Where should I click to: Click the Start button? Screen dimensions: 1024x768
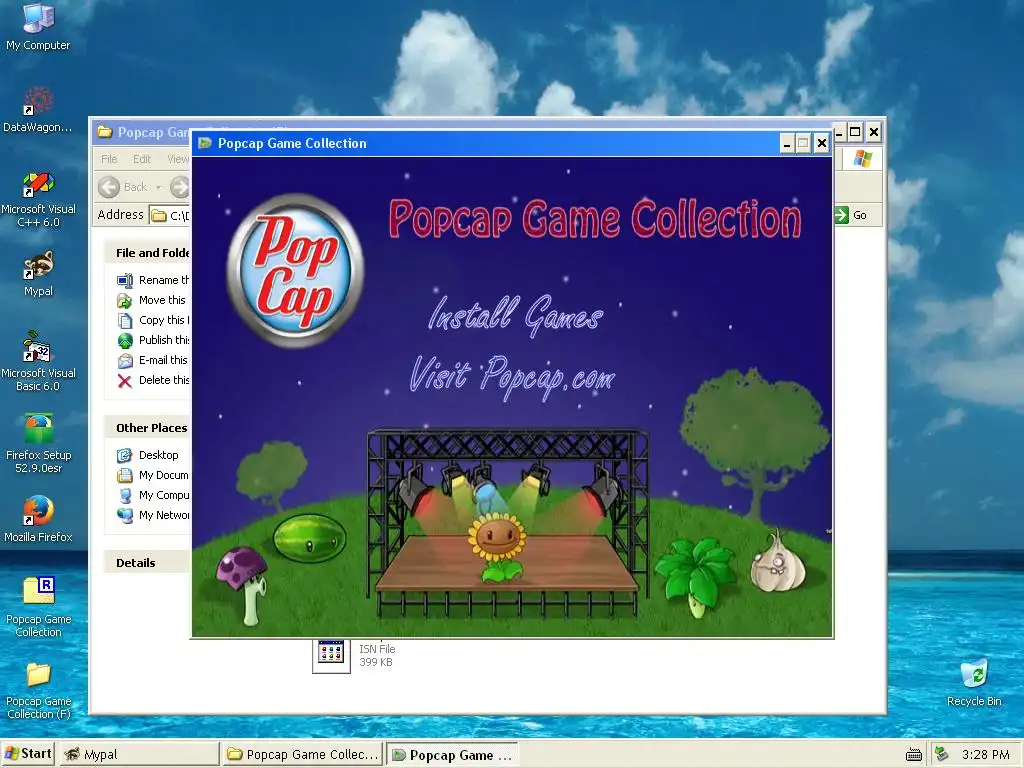pyautogui.click(x=28, y=754)
